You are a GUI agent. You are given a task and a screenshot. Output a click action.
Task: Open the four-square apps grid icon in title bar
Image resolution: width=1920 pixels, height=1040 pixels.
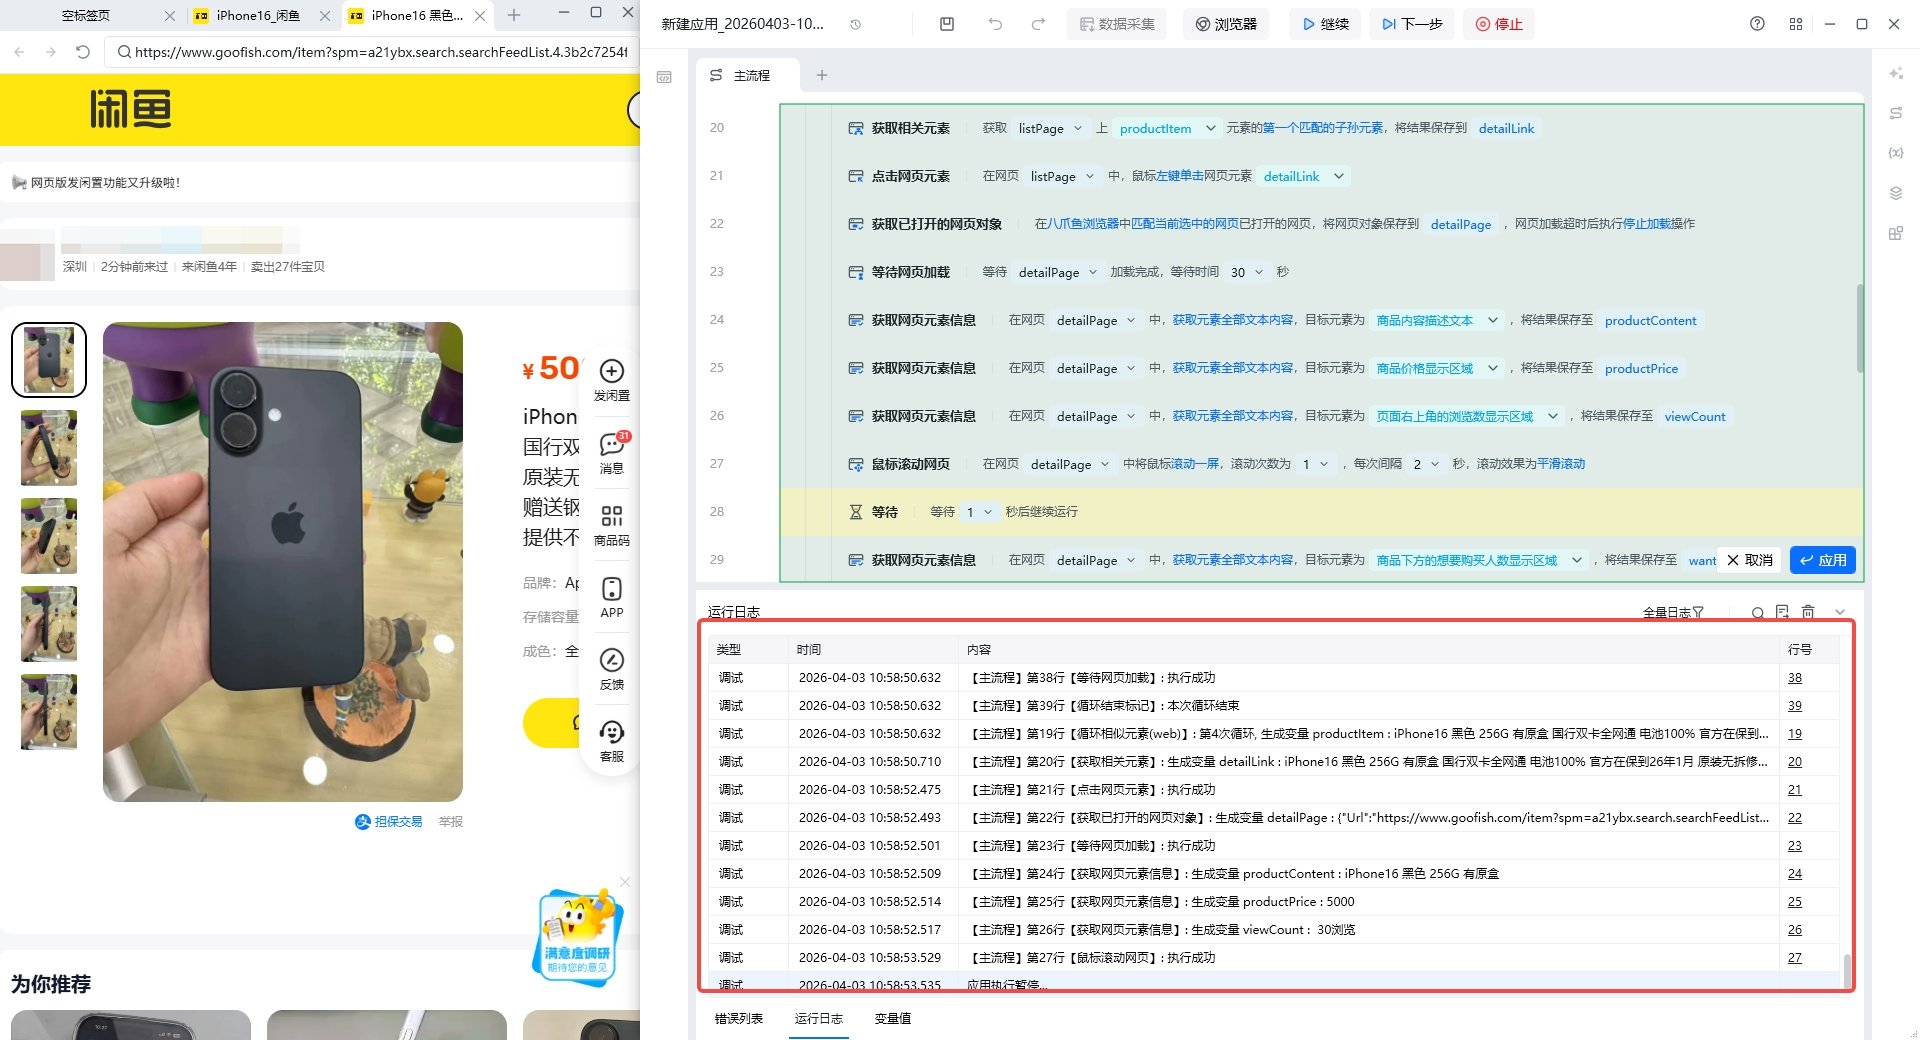click(1796, 24)
